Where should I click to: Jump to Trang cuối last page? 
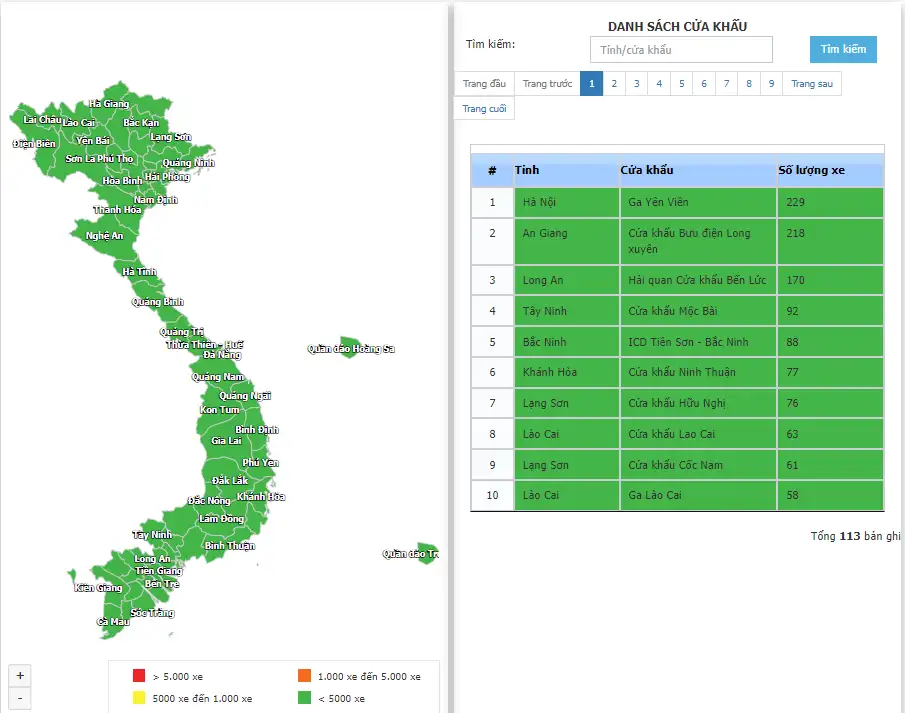click(484, 109)
